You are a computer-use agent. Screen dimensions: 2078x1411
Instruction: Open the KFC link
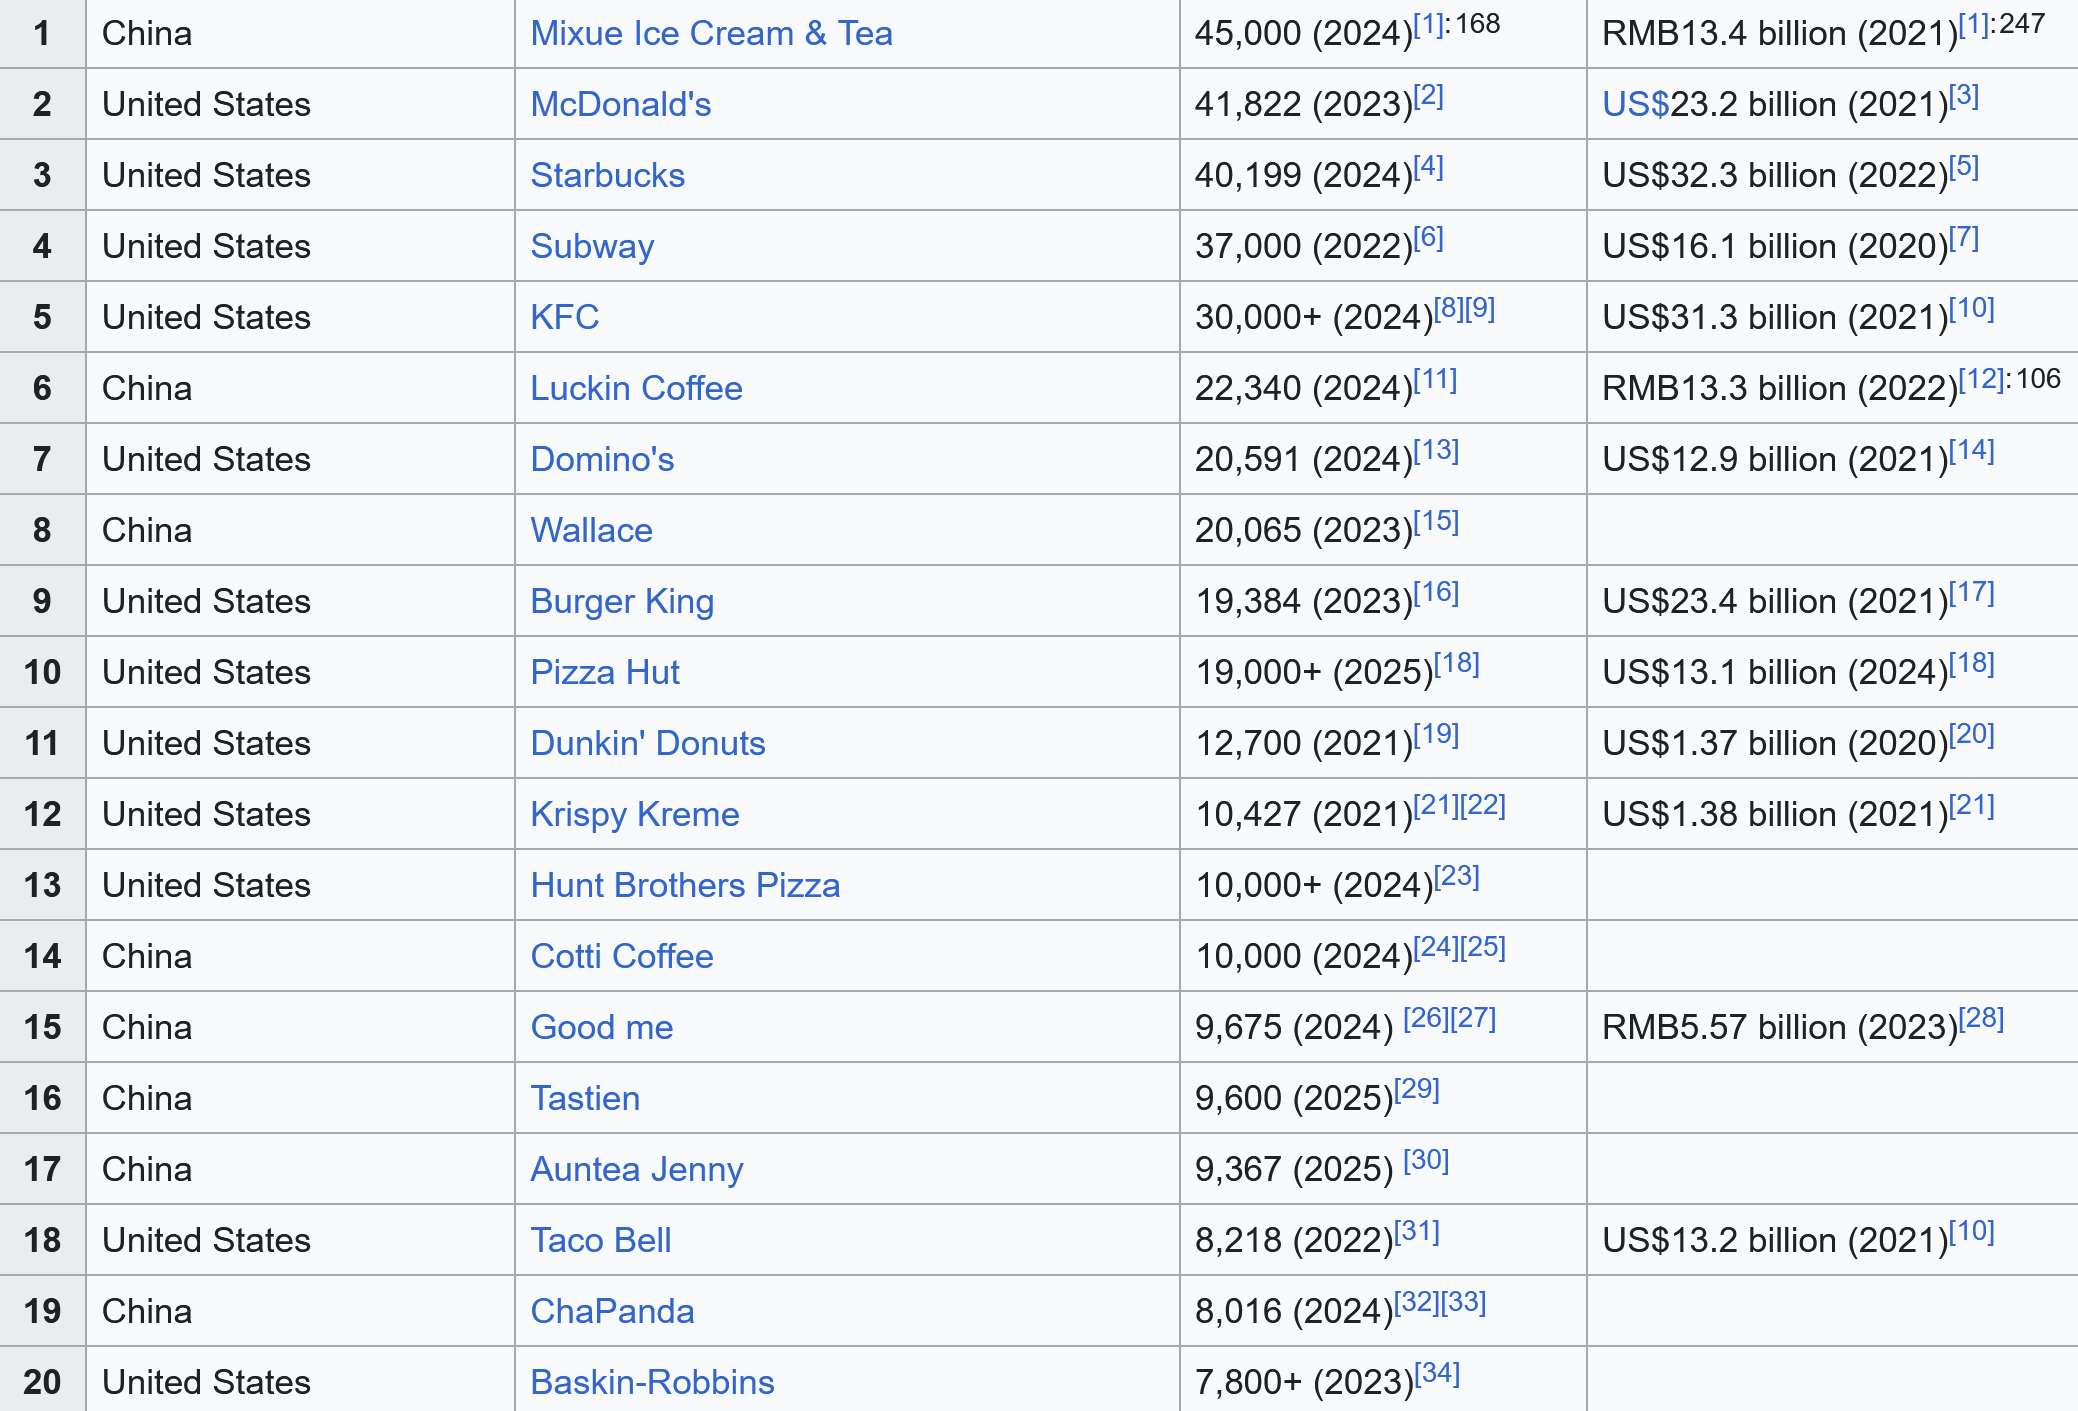pyautogui.click(x=564, y=317)
